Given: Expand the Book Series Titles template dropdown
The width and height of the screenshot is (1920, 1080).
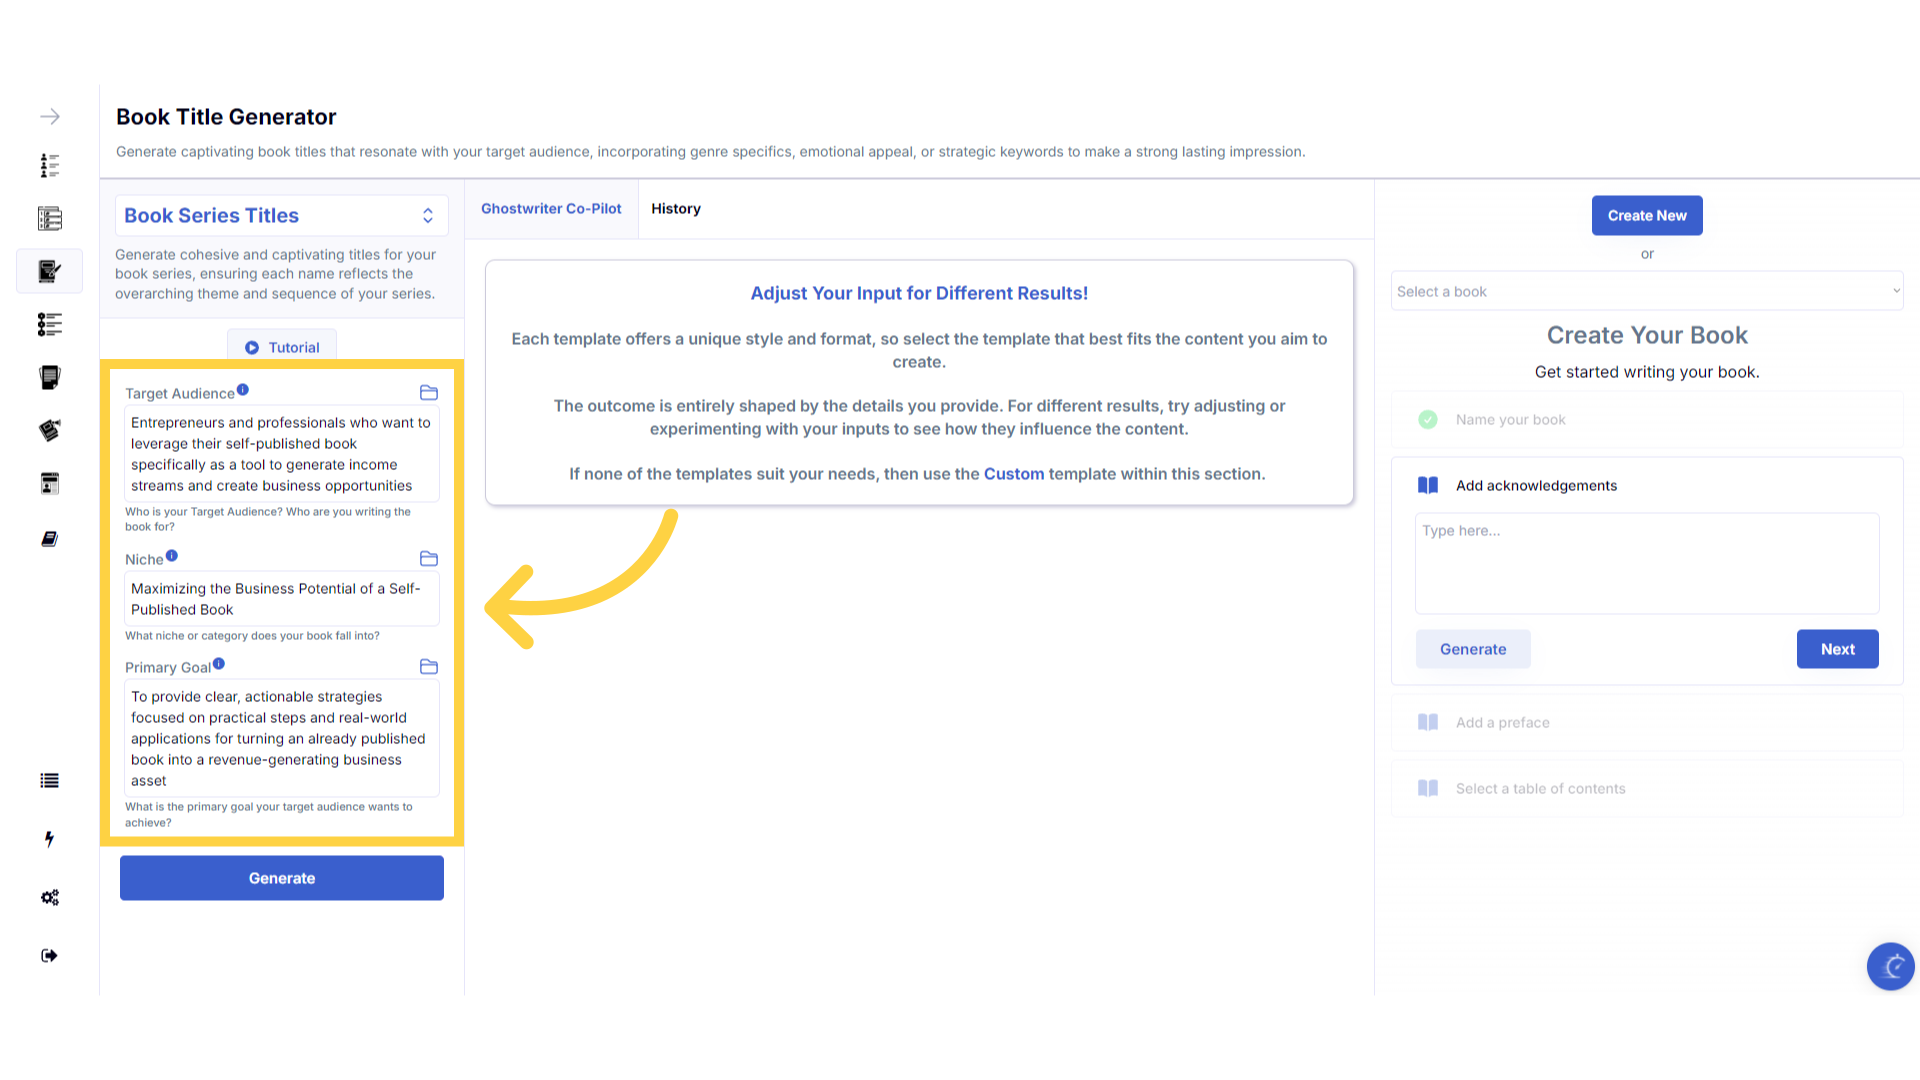Looking at the screenshot, I should point(281,216).
